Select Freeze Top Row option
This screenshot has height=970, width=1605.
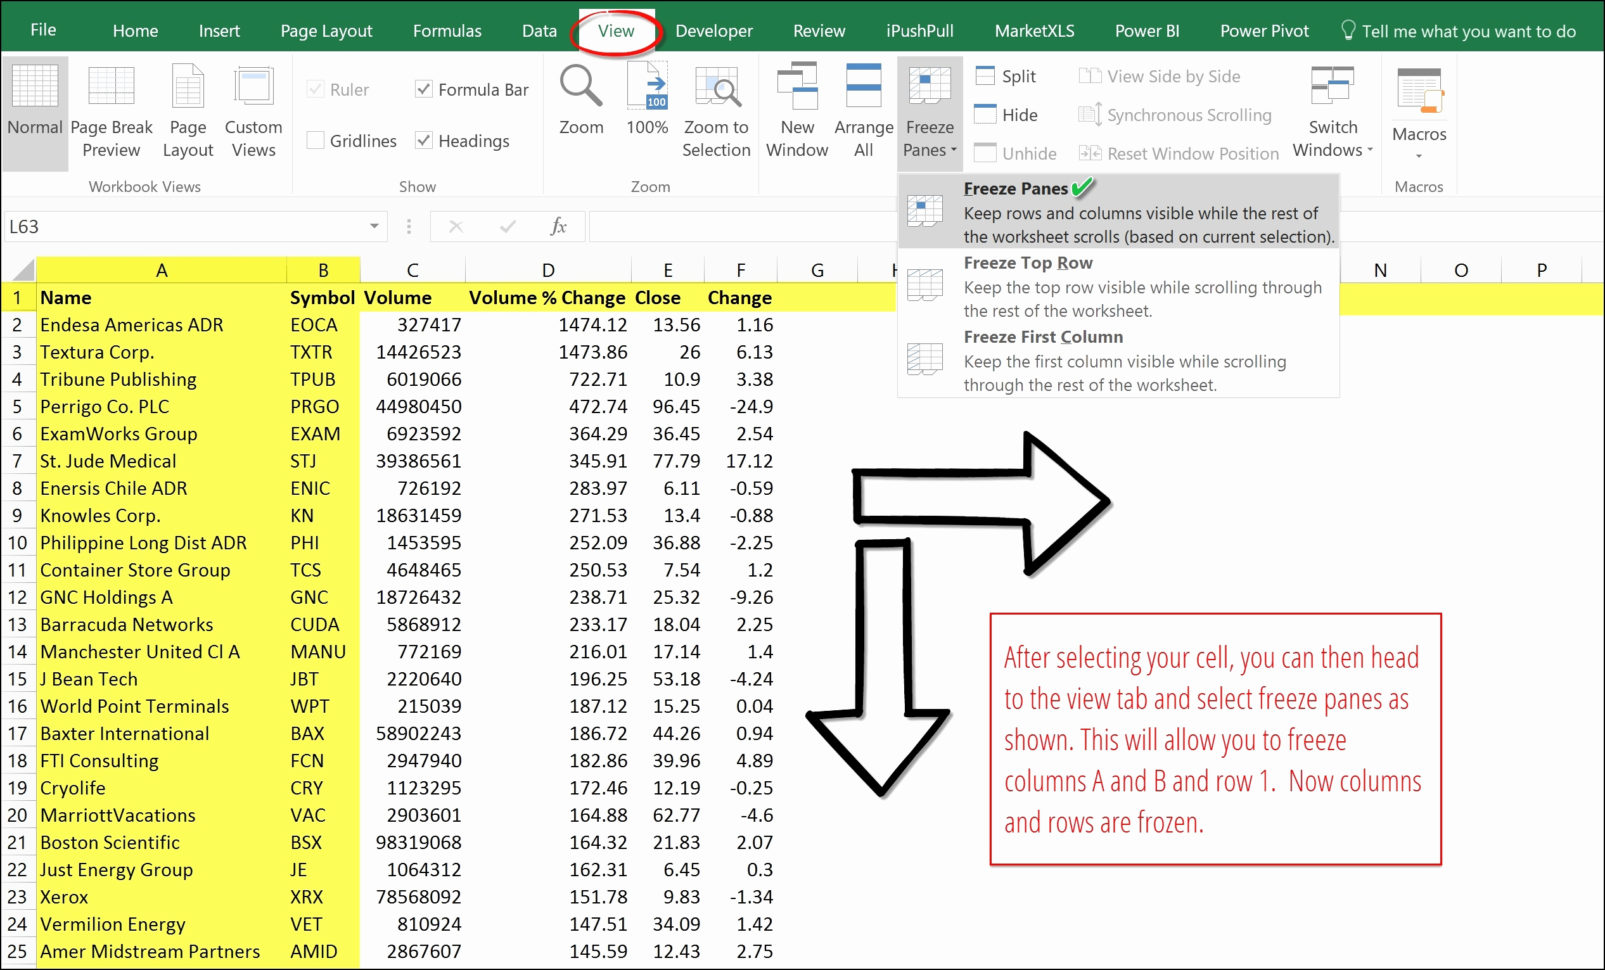click(1027, 262)
